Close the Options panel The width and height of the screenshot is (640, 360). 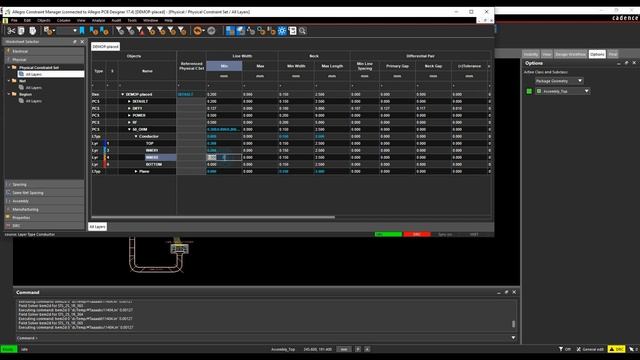click(x=634, y=63)
